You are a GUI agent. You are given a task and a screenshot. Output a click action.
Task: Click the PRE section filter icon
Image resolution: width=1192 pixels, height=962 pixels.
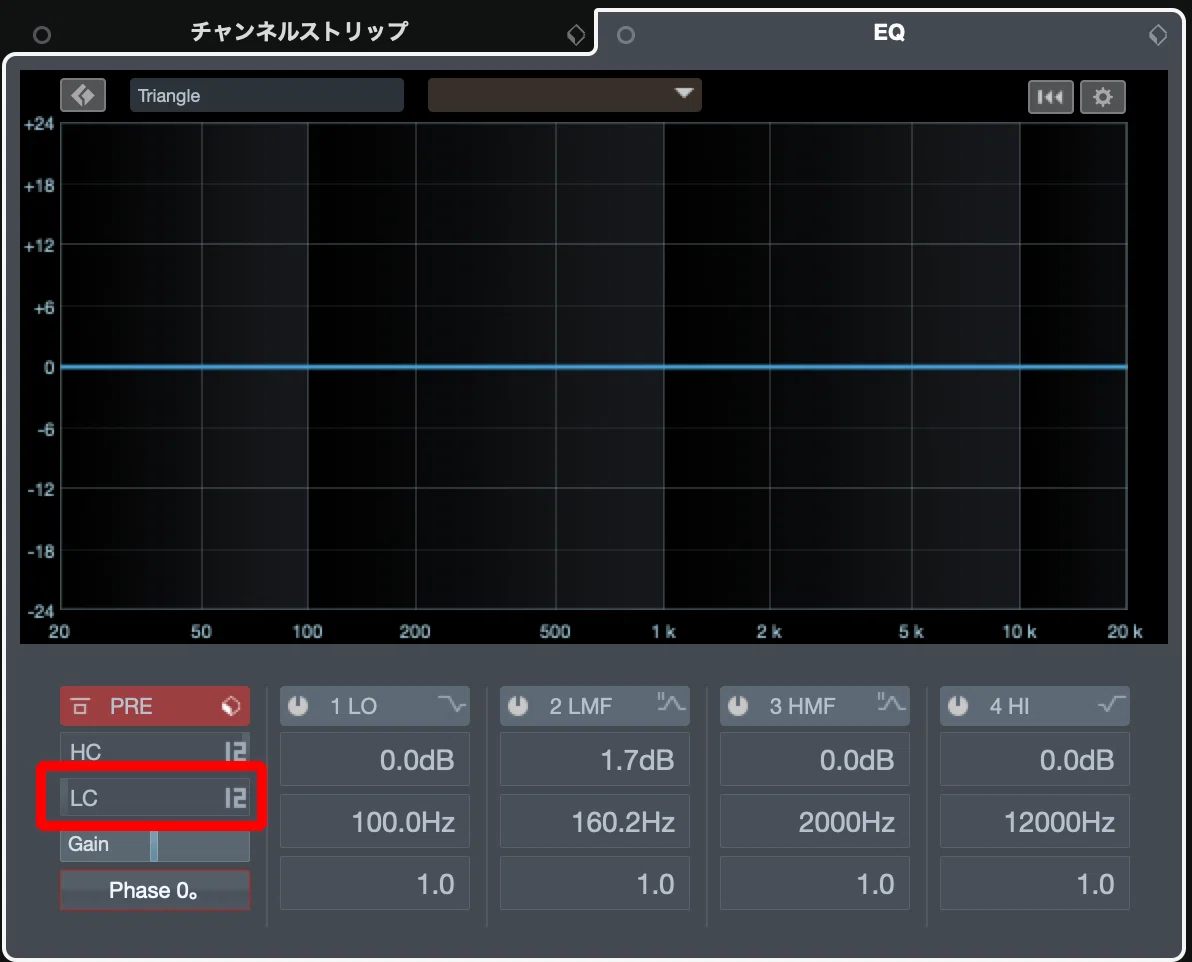pos(80,706)
